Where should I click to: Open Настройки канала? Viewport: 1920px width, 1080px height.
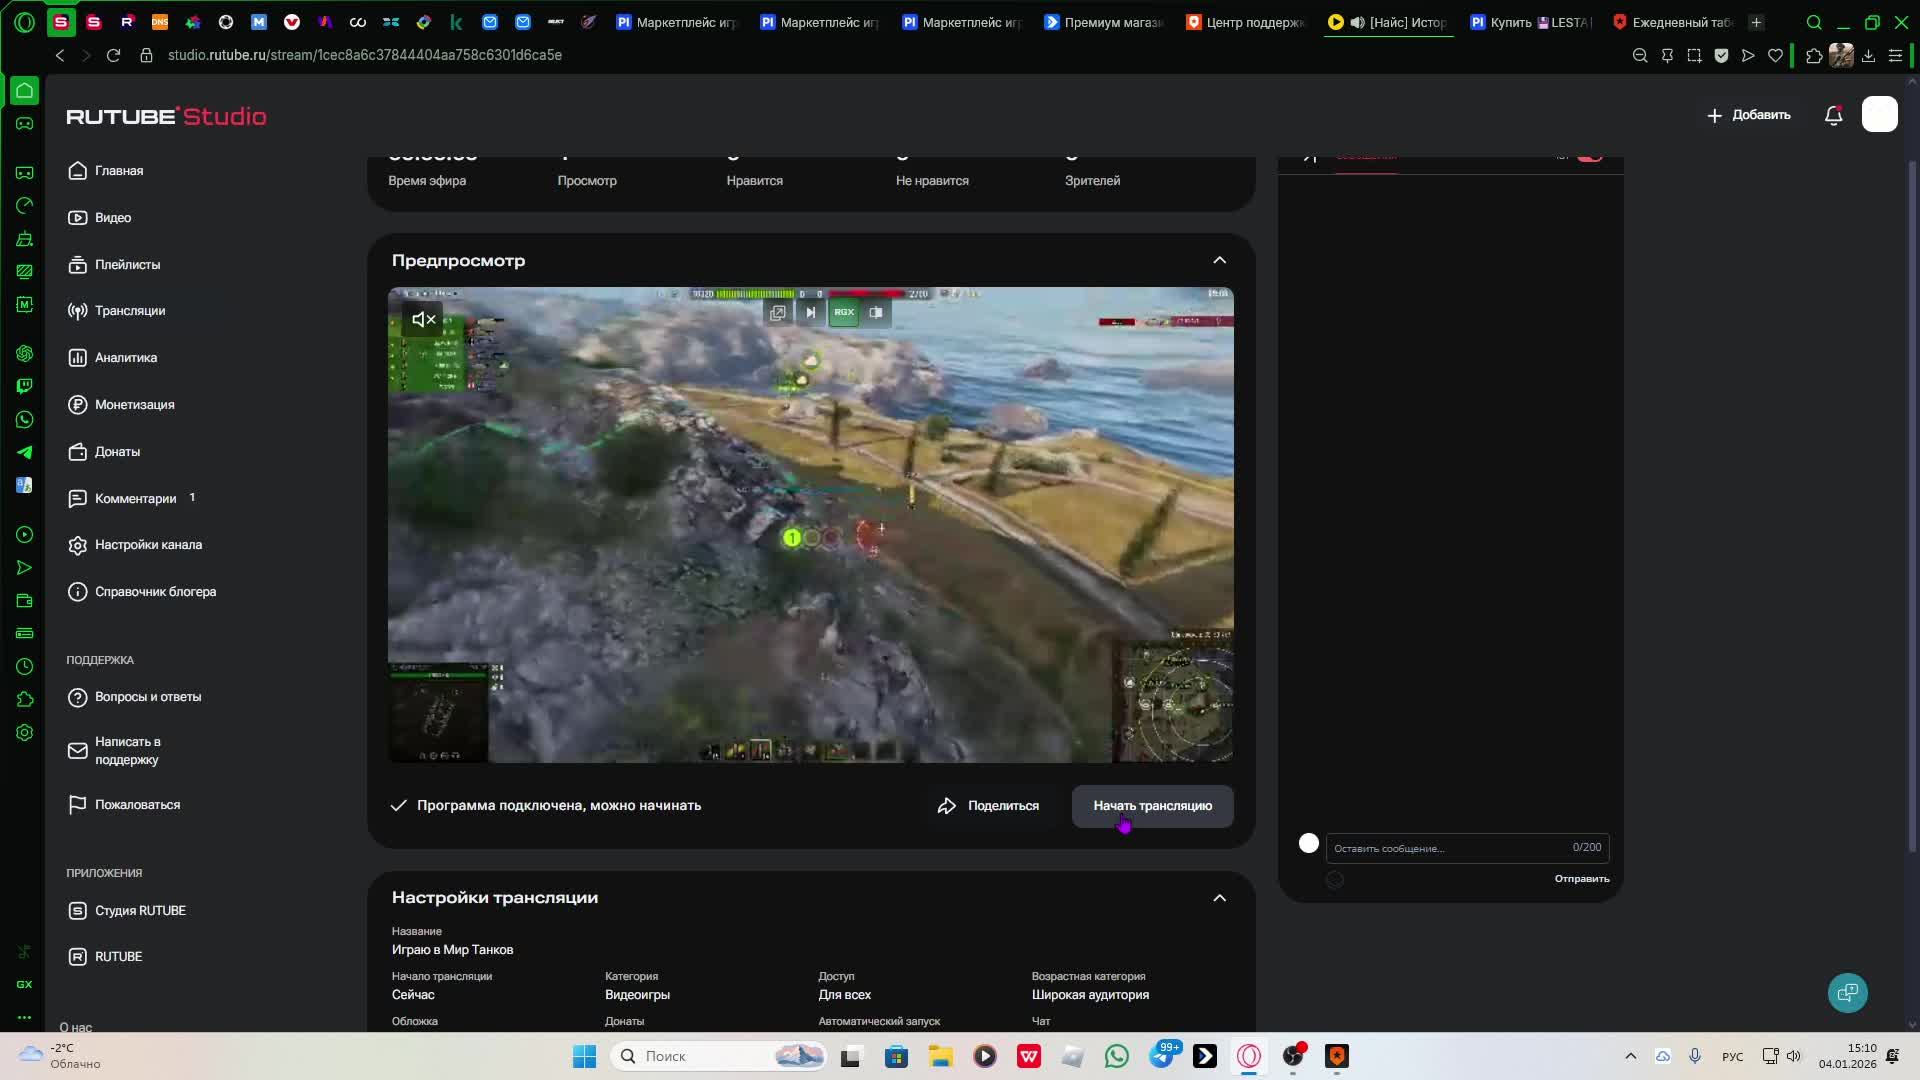pos(135,545)
